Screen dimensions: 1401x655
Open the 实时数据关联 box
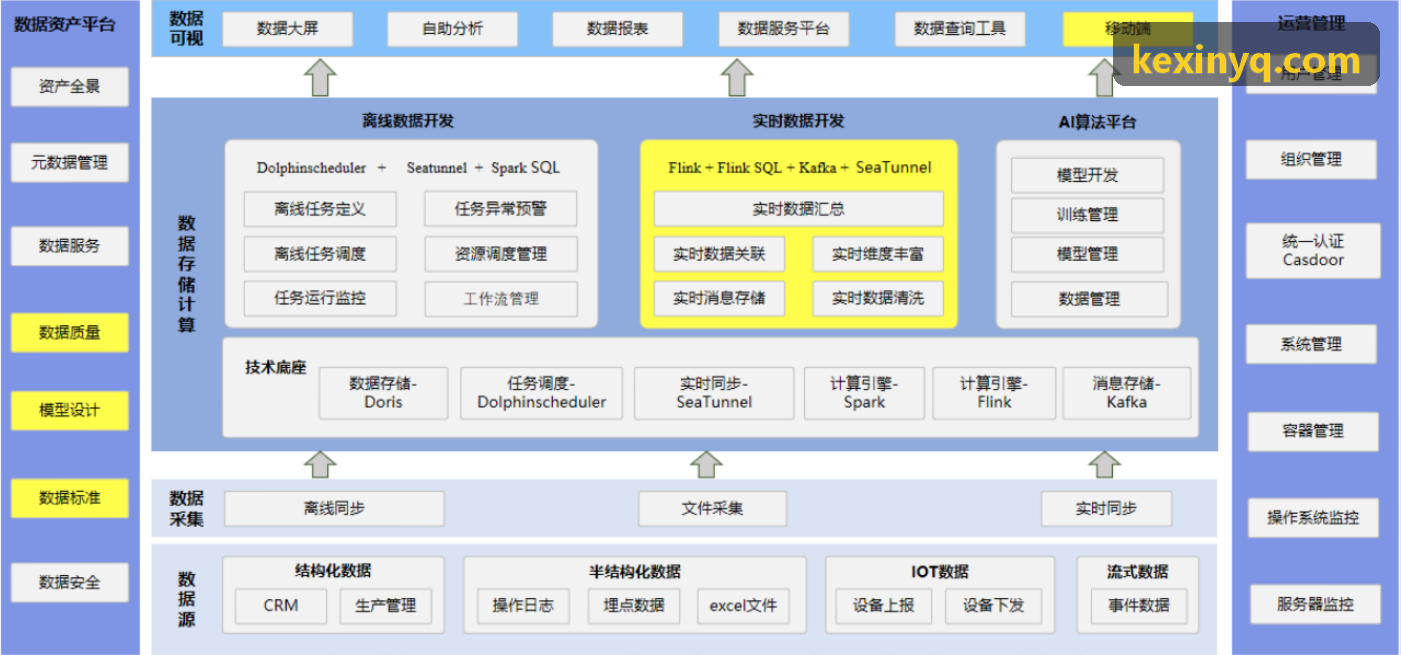[719, 254]
